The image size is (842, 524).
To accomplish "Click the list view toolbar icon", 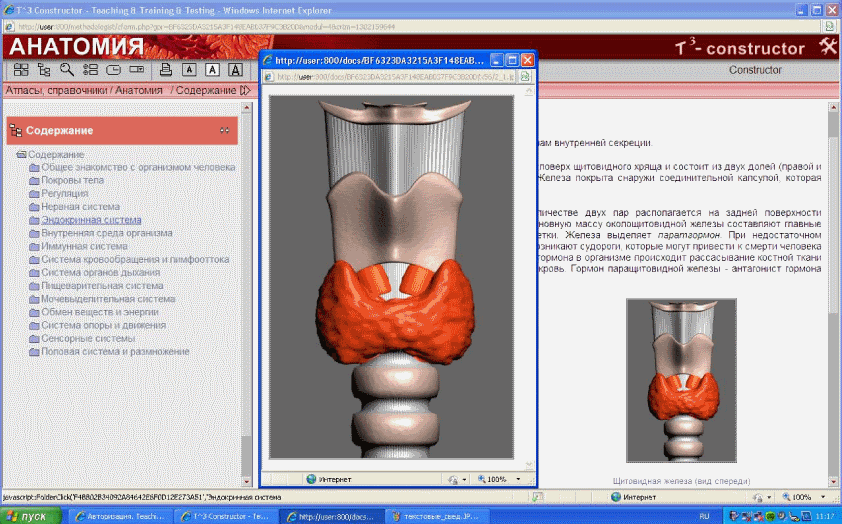I will pos(91,70).
